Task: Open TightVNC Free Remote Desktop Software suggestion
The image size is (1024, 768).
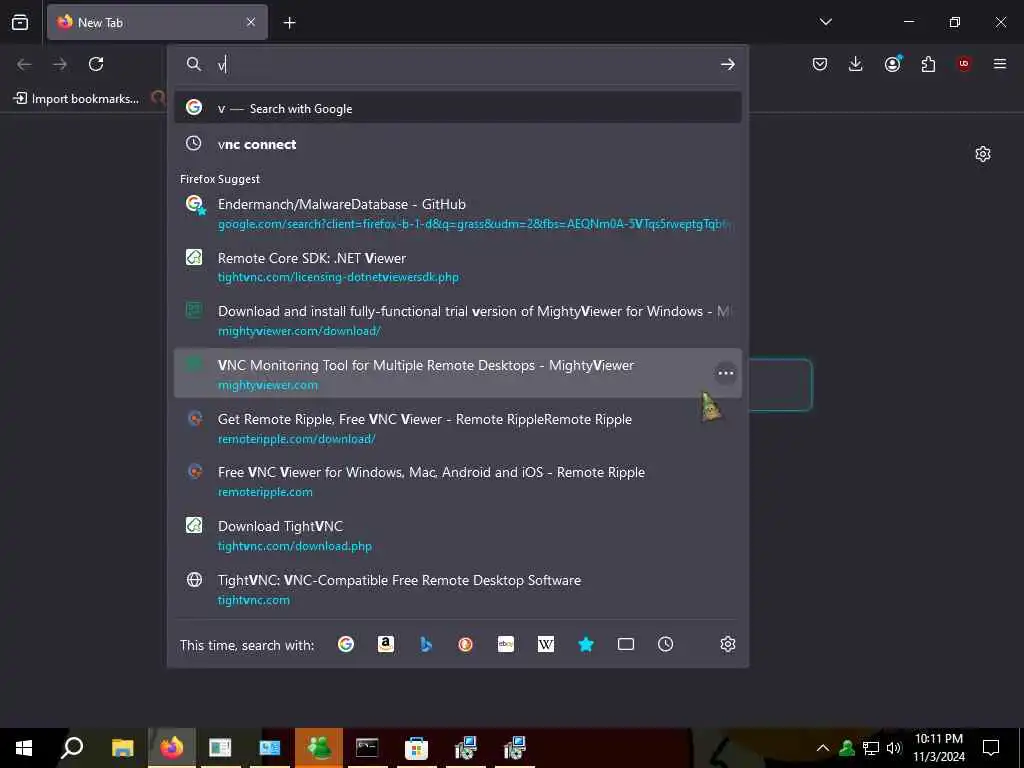Action: point(458,589)
